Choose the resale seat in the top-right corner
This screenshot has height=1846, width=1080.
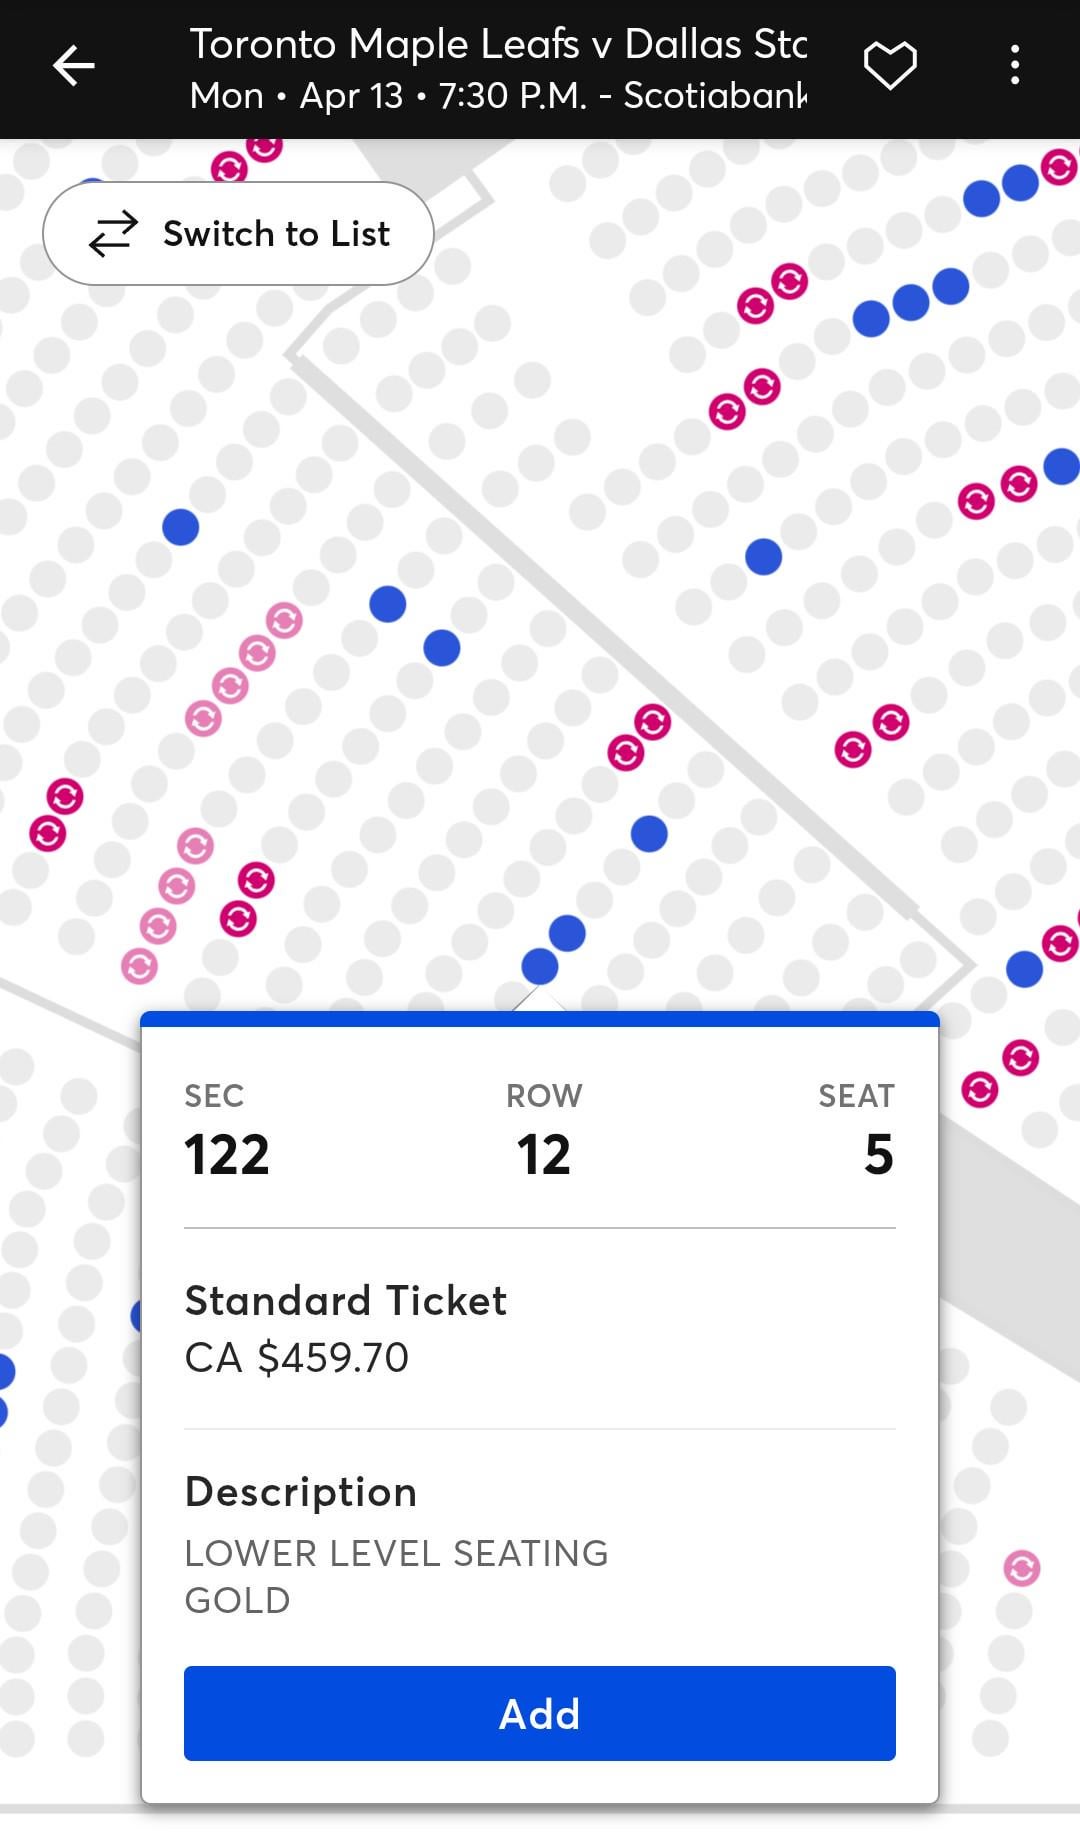tap(1058, 166)
